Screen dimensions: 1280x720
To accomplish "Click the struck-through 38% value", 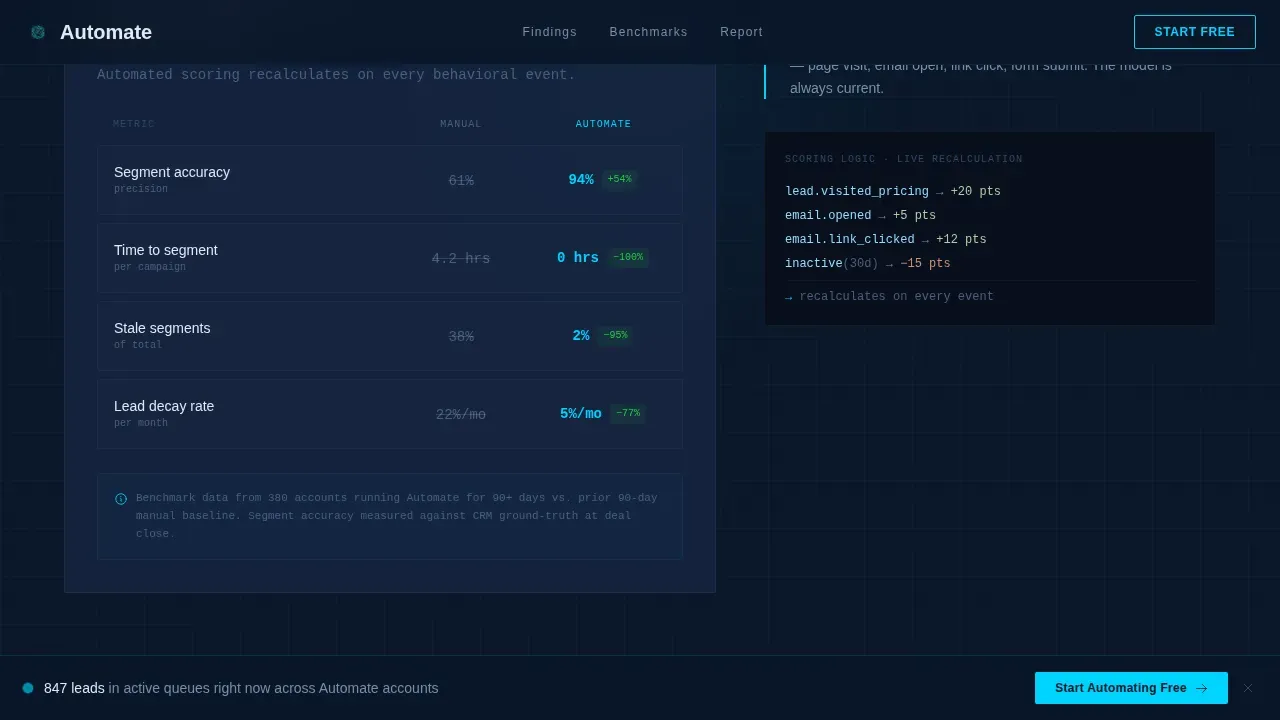I will (461, 337).
